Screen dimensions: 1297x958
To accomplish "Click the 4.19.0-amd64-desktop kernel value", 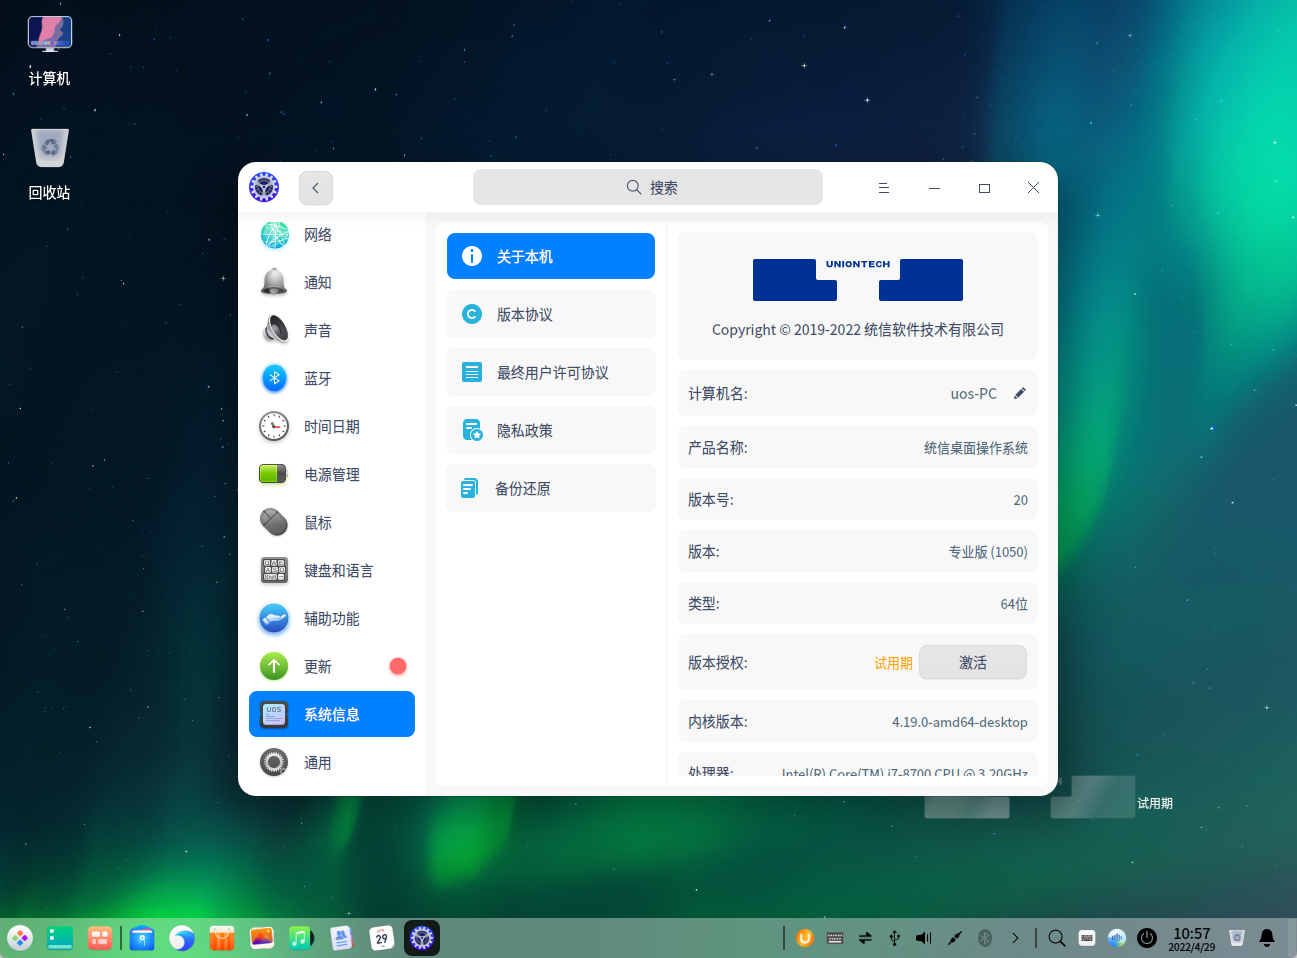I will click(x=960, y=722).
